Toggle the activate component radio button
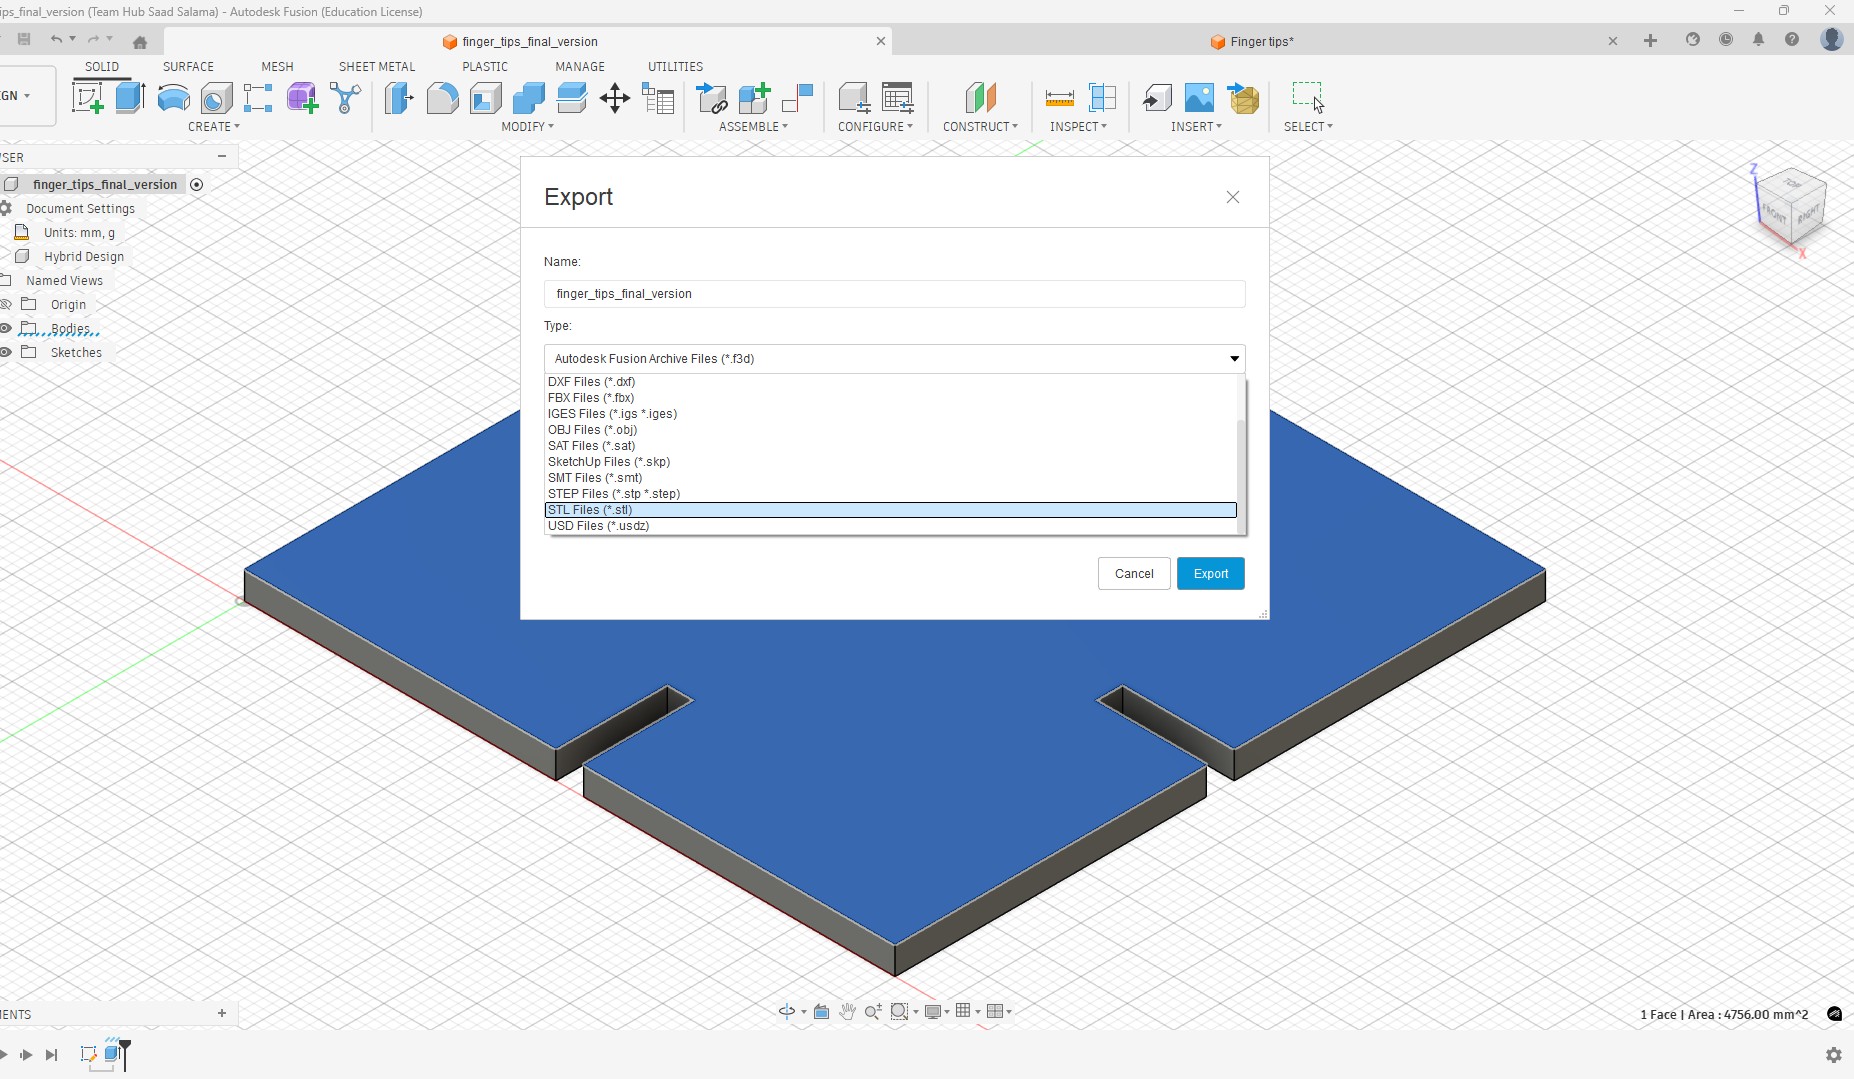 (x=197, y=184)
